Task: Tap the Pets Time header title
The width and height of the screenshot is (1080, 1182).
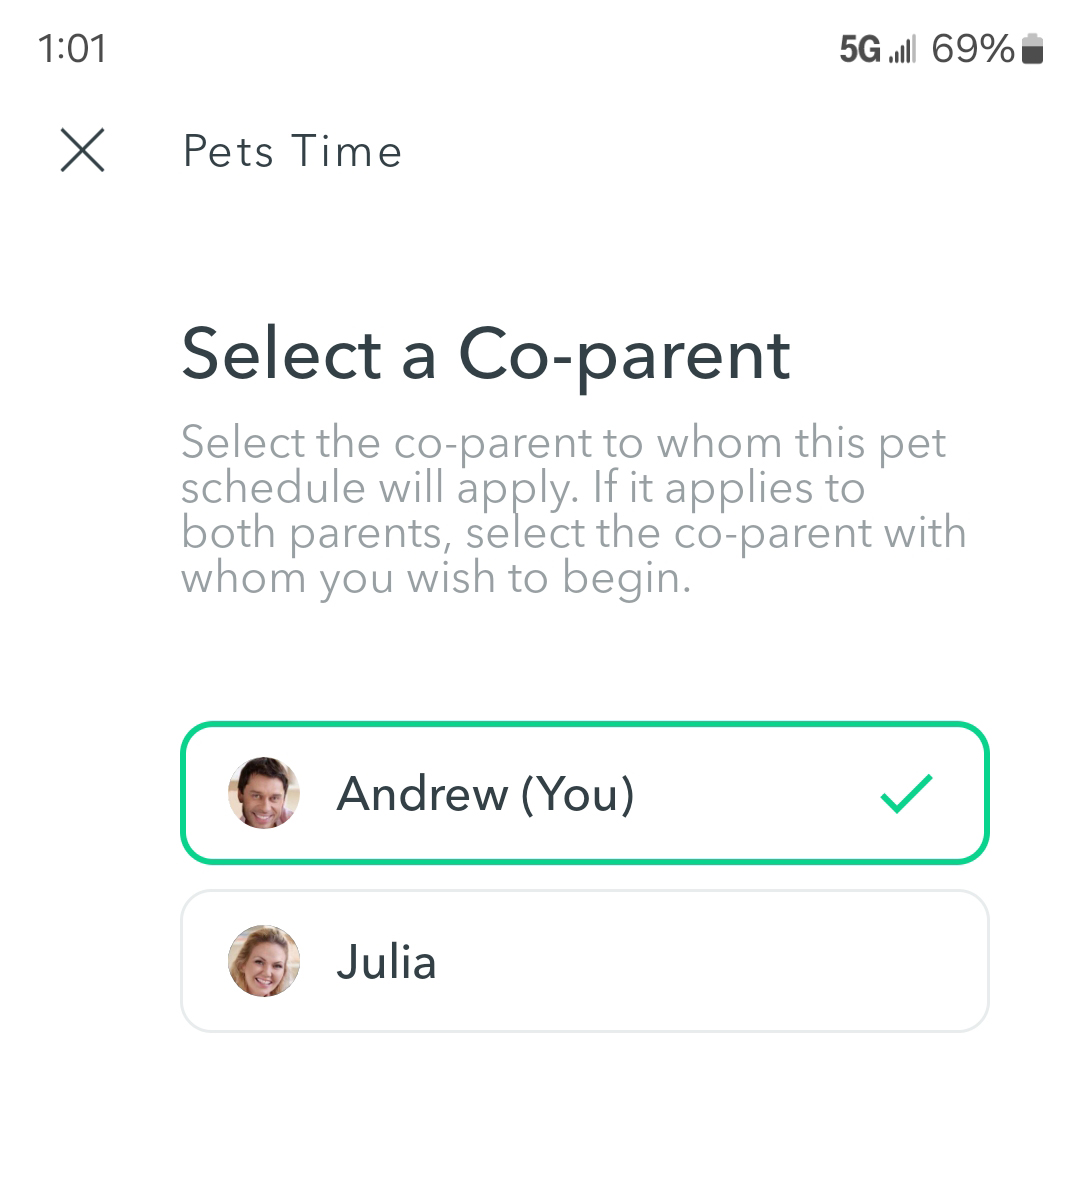Action: coord(292,152)
